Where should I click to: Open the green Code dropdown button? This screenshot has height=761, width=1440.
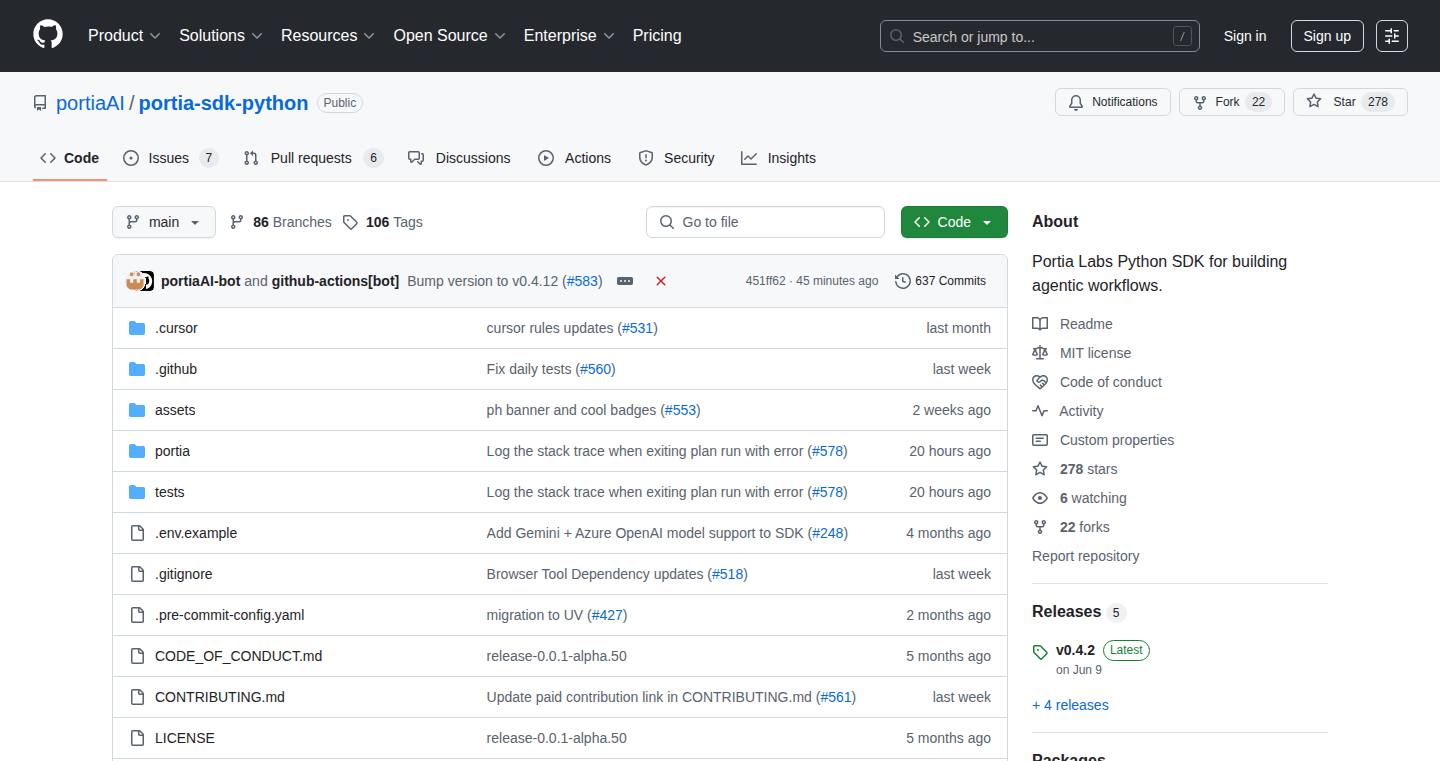[954, 222]
